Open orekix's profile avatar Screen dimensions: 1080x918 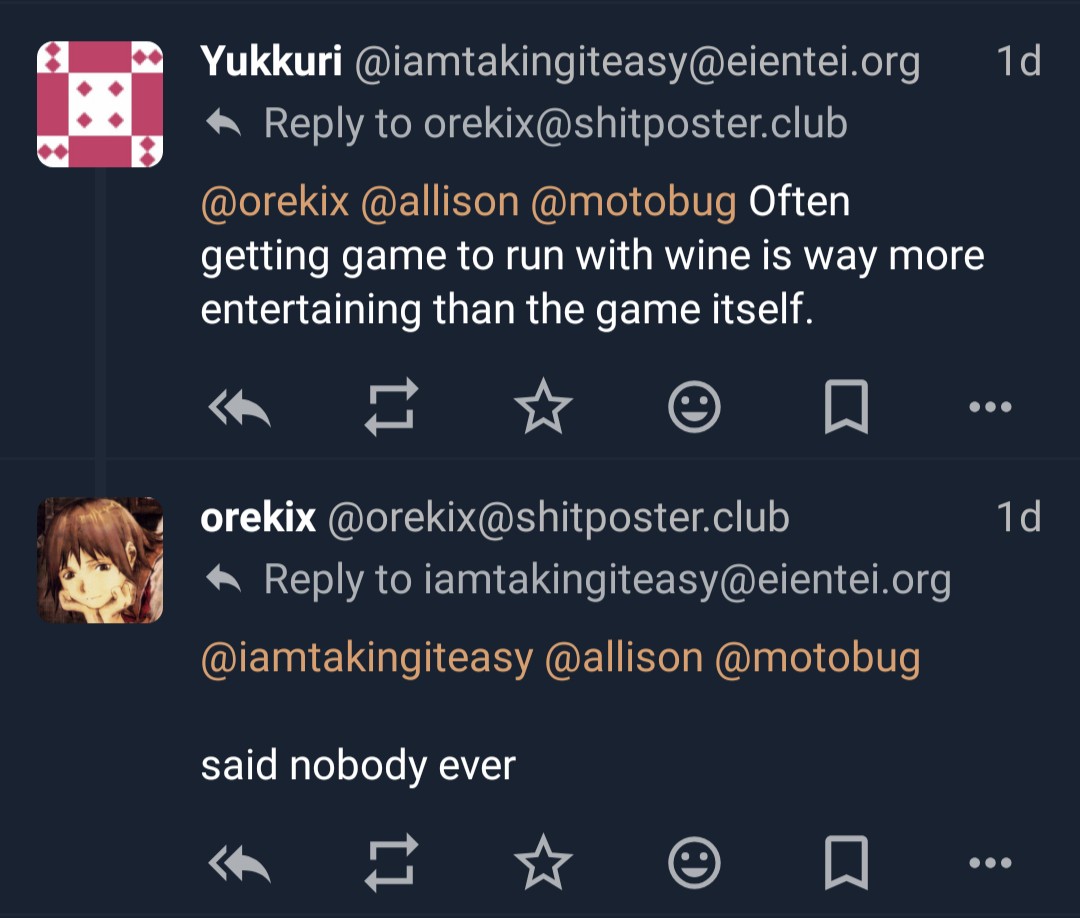click(x=100, y=560)
